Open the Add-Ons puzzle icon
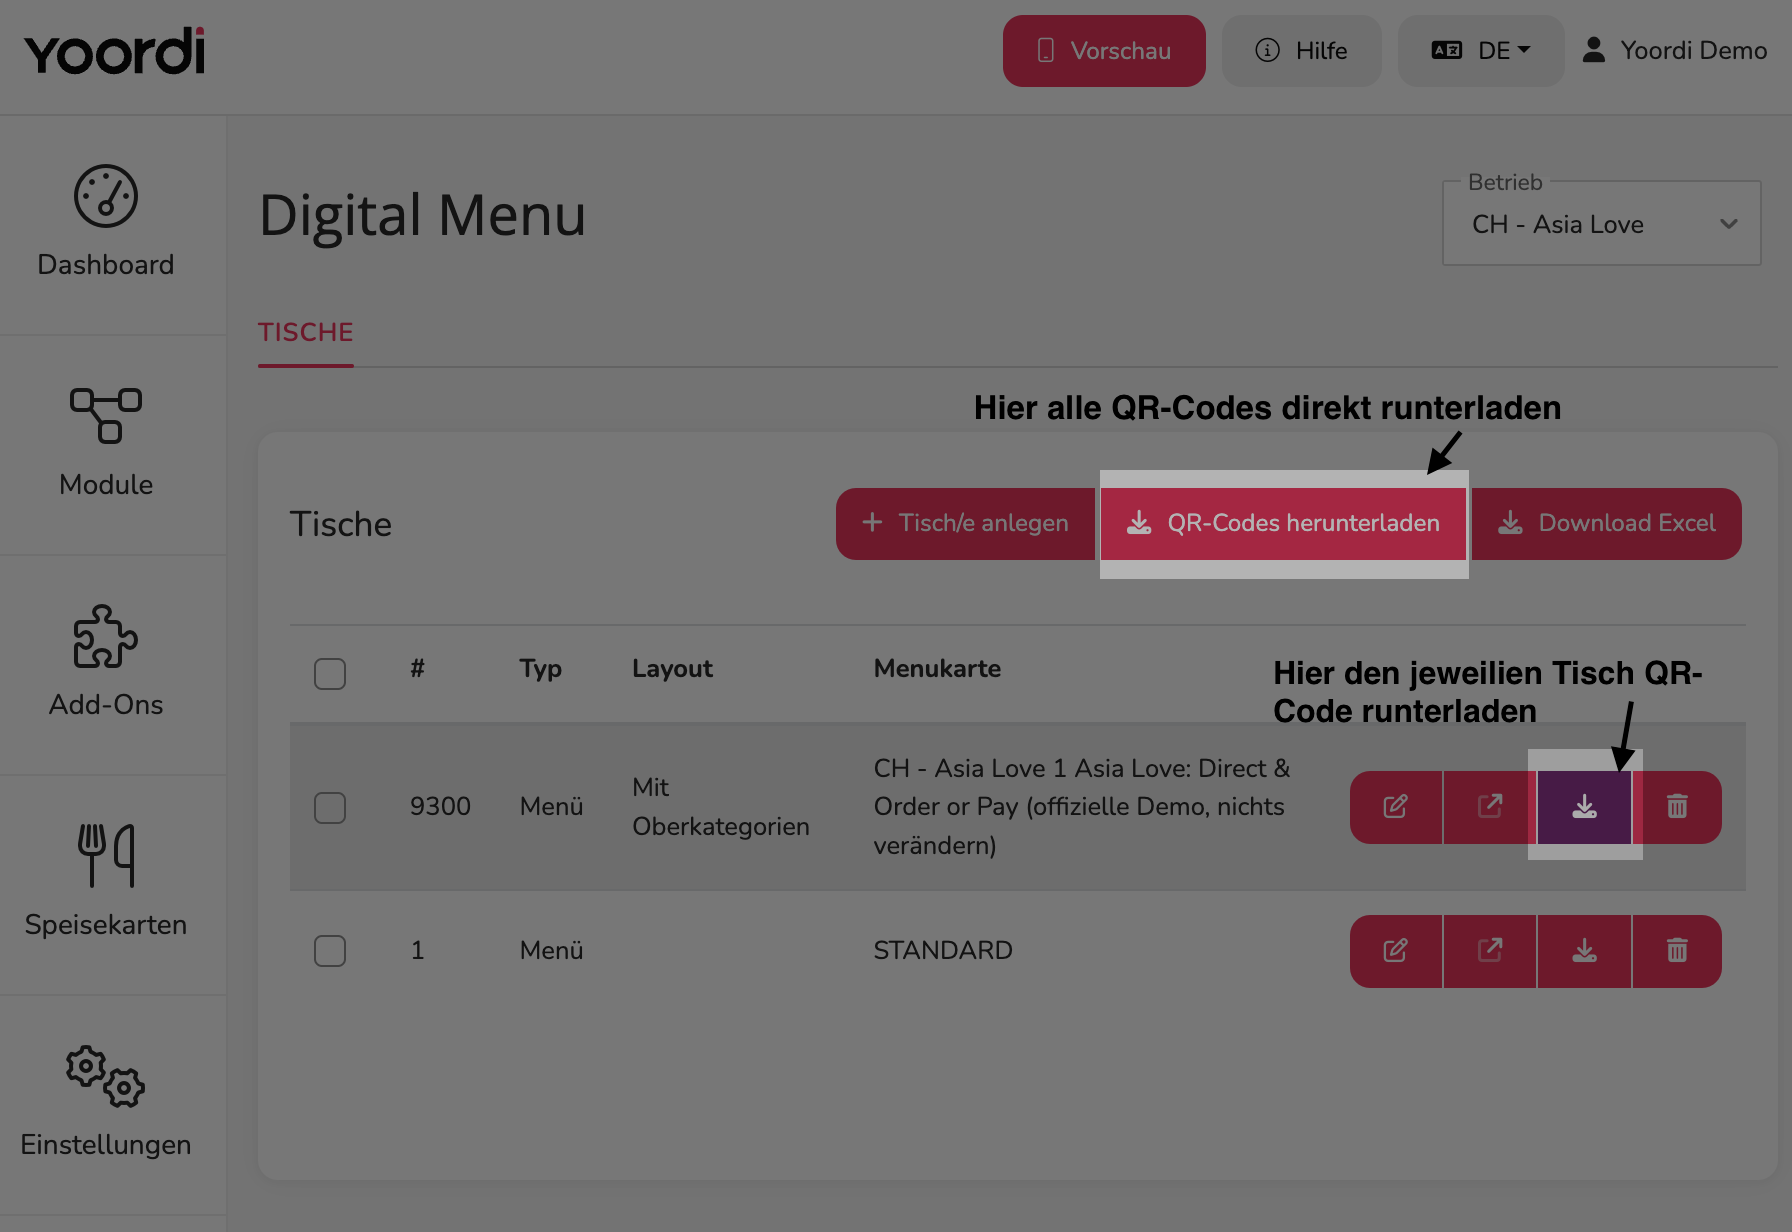This screenshot has height=1232, width=1792. point(106,636)
